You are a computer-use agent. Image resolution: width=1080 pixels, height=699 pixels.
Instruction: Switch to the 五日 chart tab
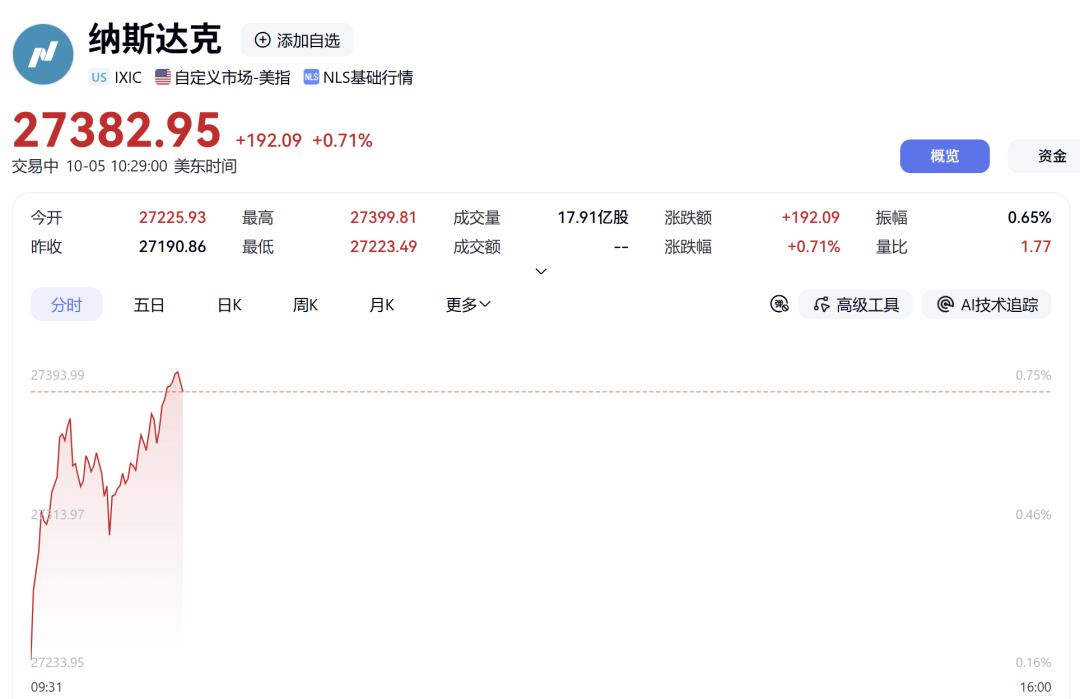(x=149, y=304)
